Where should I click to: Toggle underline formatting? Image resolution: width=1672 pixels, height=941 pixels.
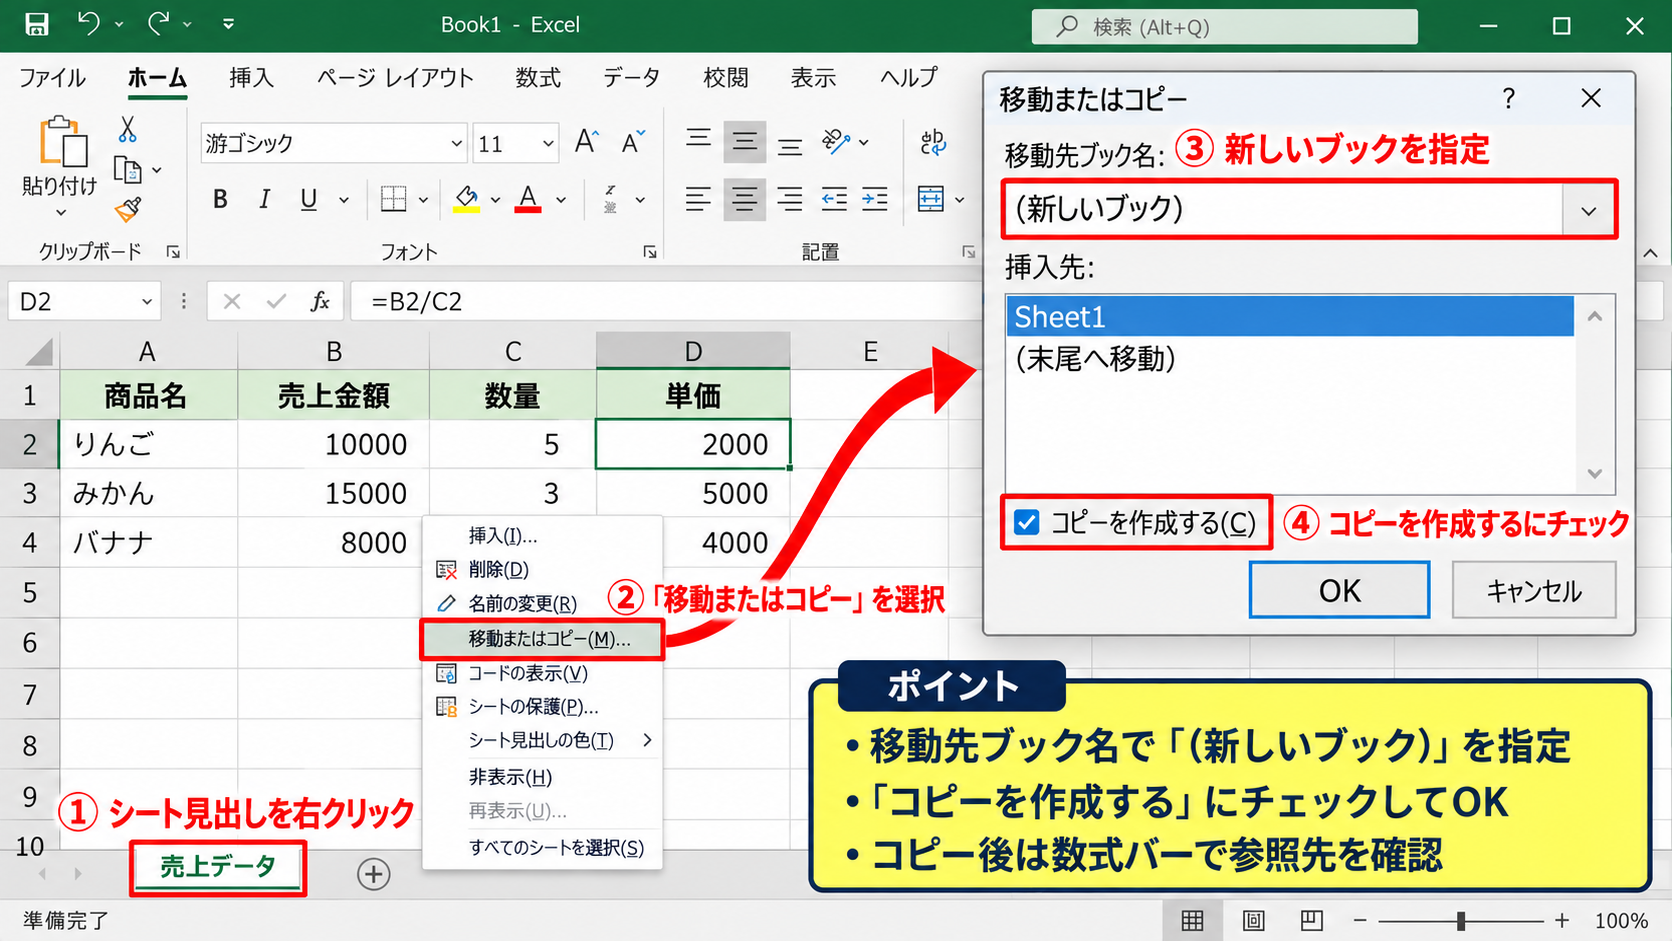click(309, 199)
